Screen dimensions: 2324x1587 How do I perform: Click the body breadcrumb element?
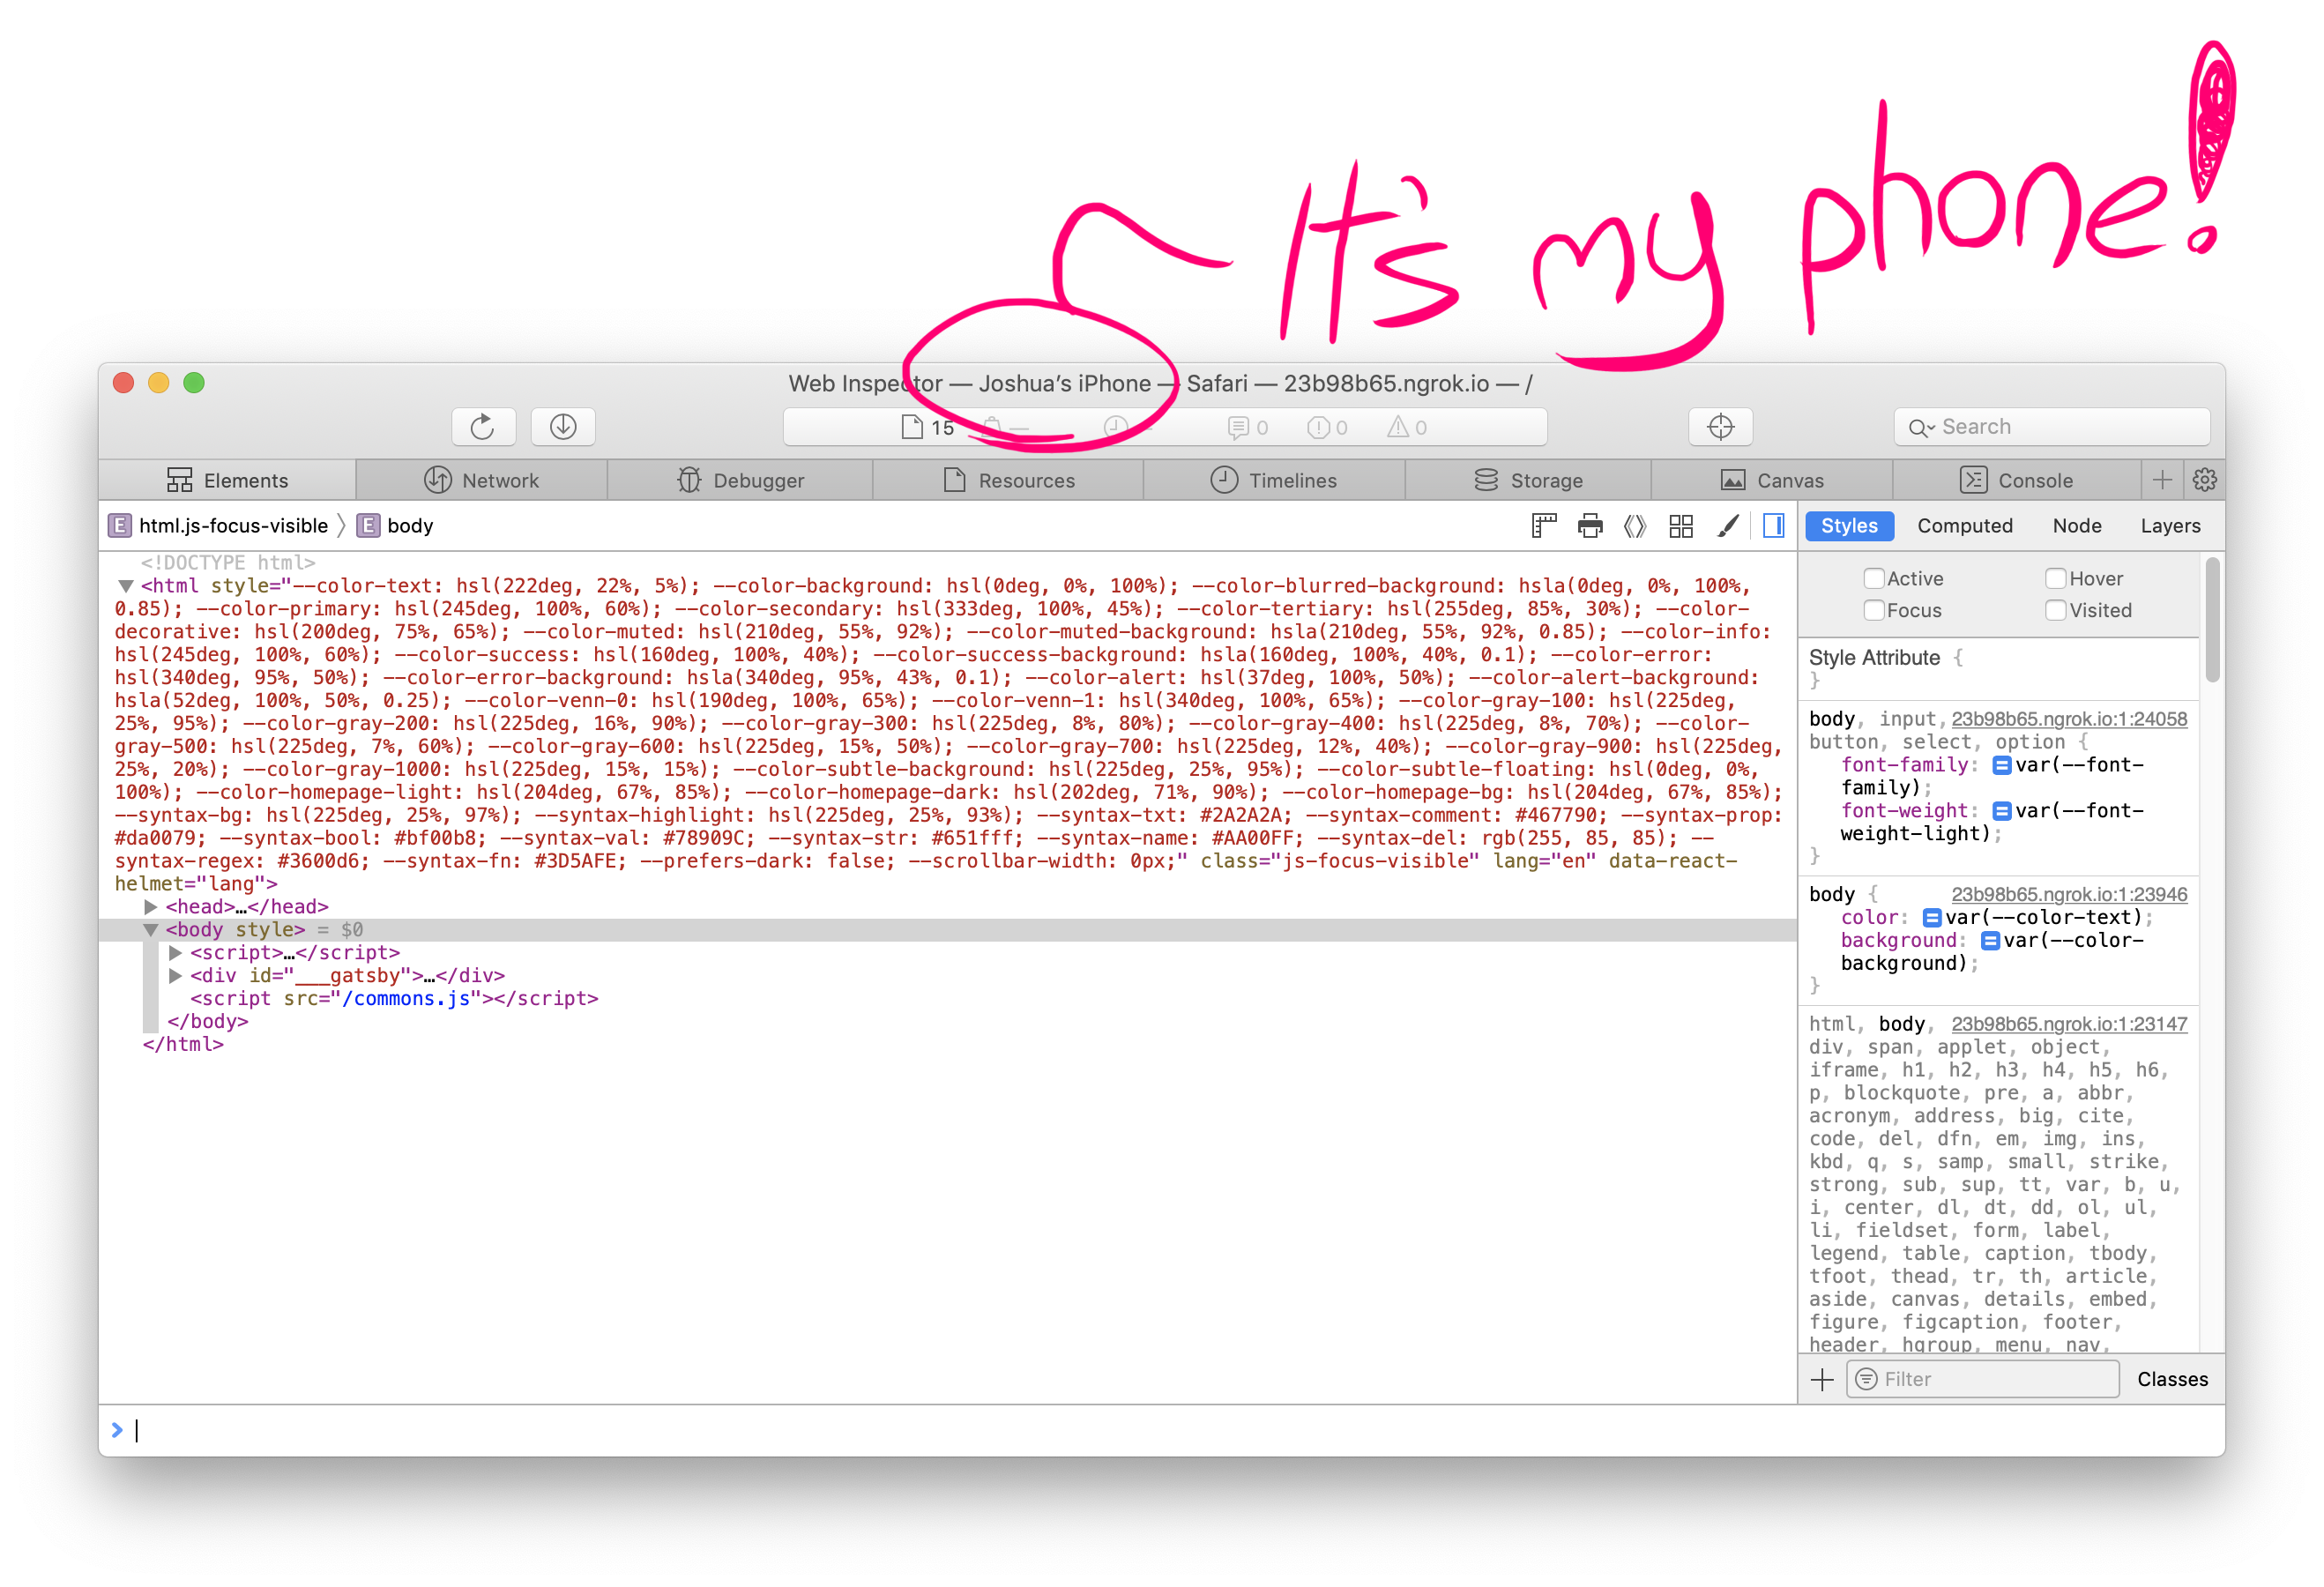pyautogui.click(x=396, y=526)
